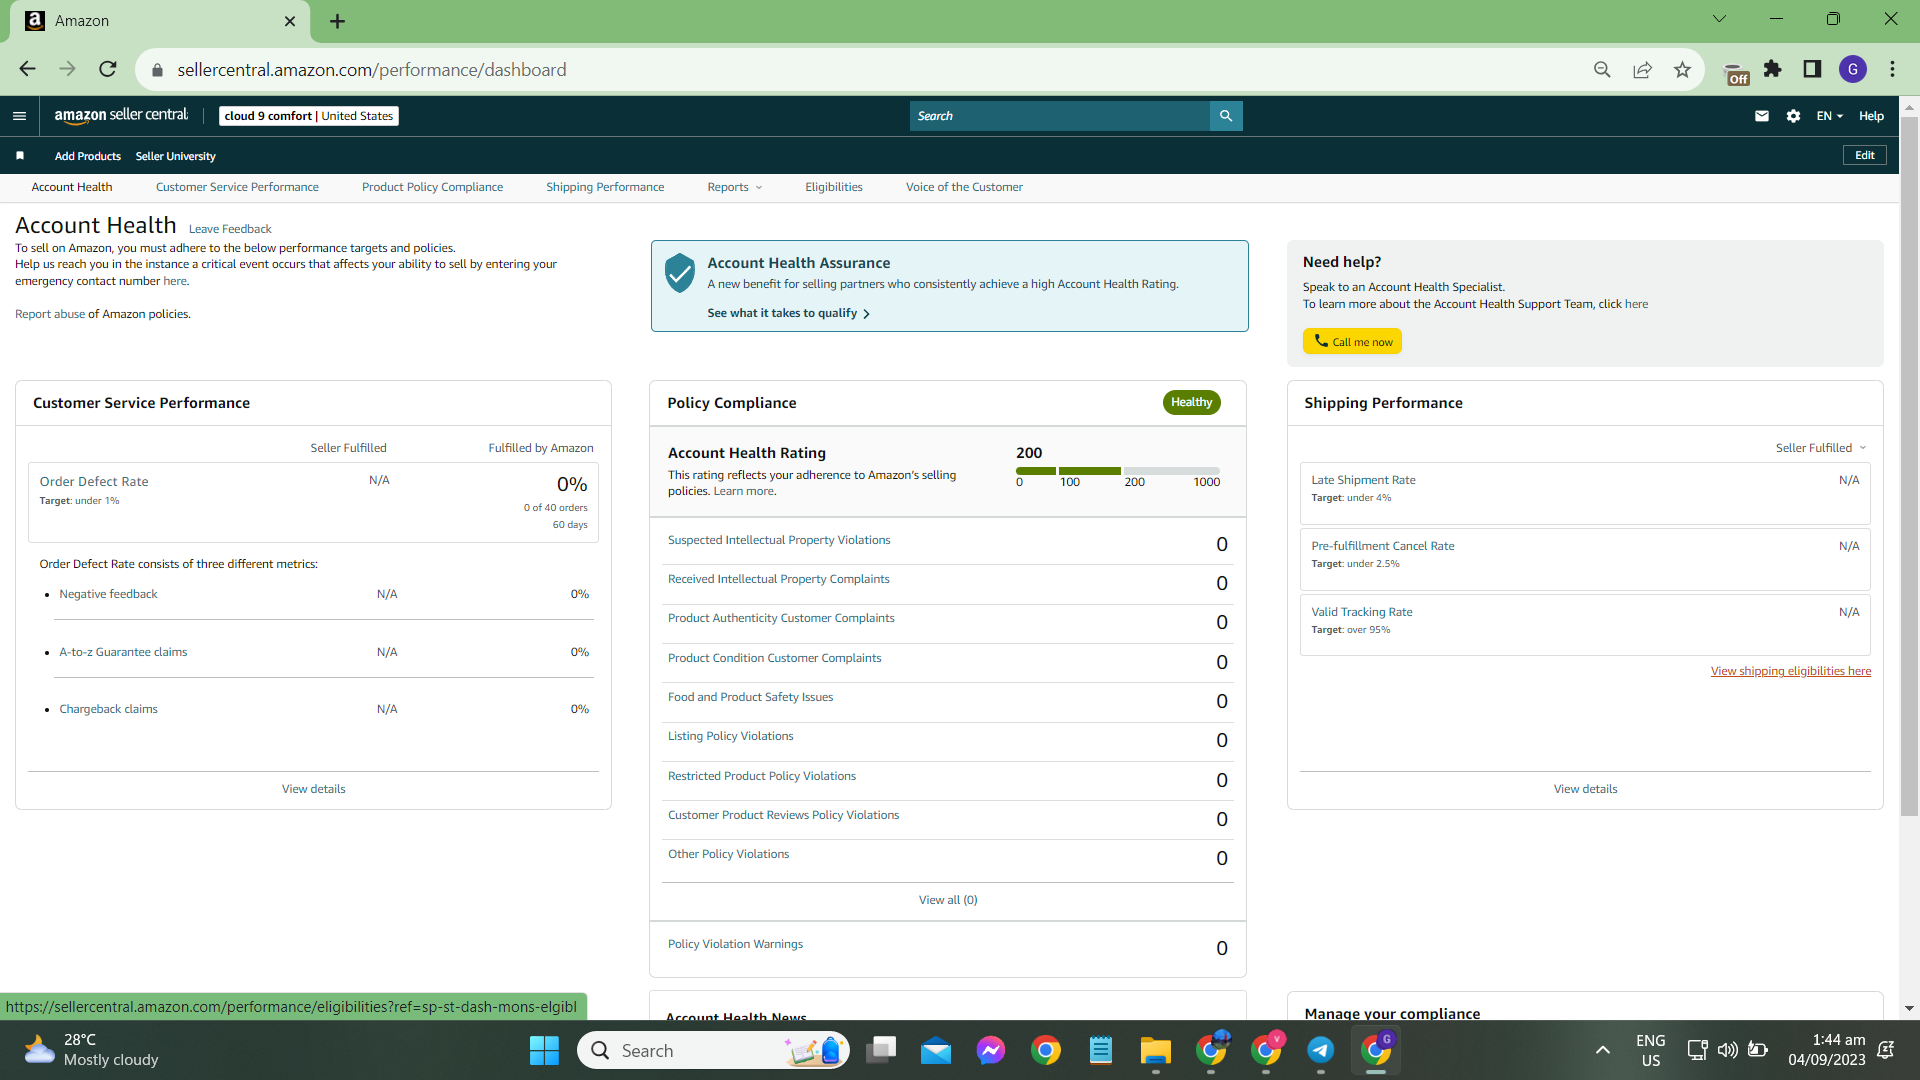Expand the EN language dropdown
Screen dimensions: 1920x1080
coord(1829,116)
